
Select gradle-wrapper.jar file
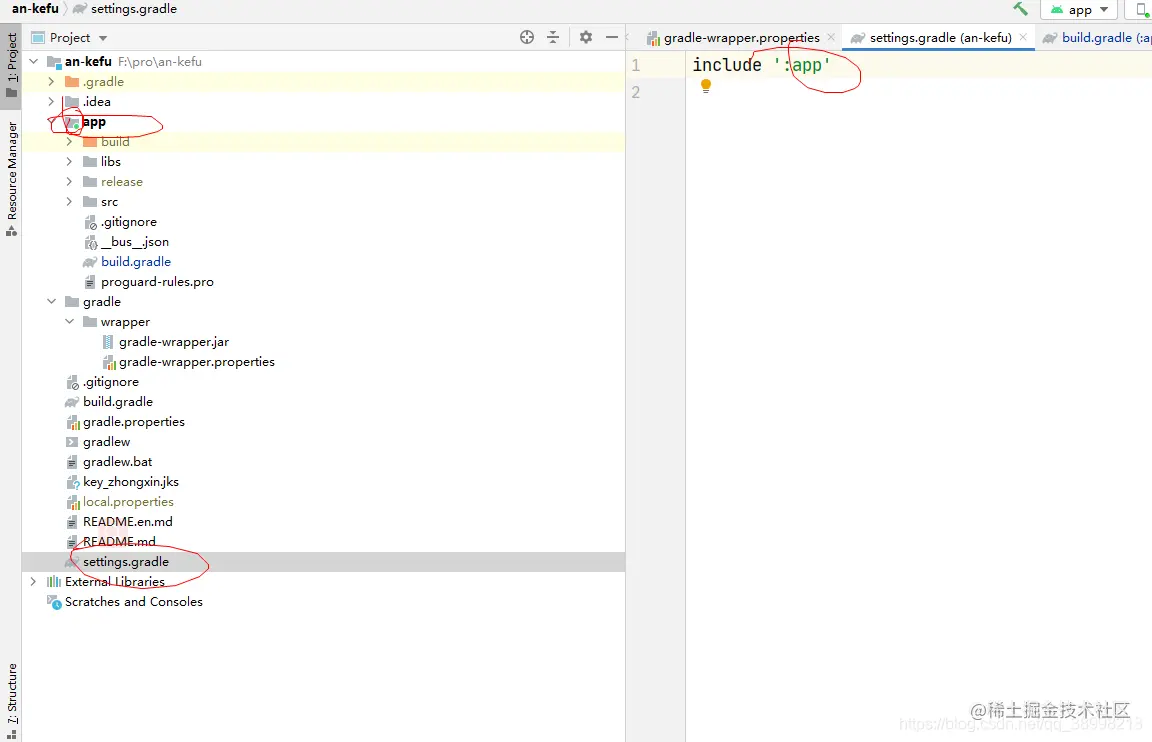[174, 342]
